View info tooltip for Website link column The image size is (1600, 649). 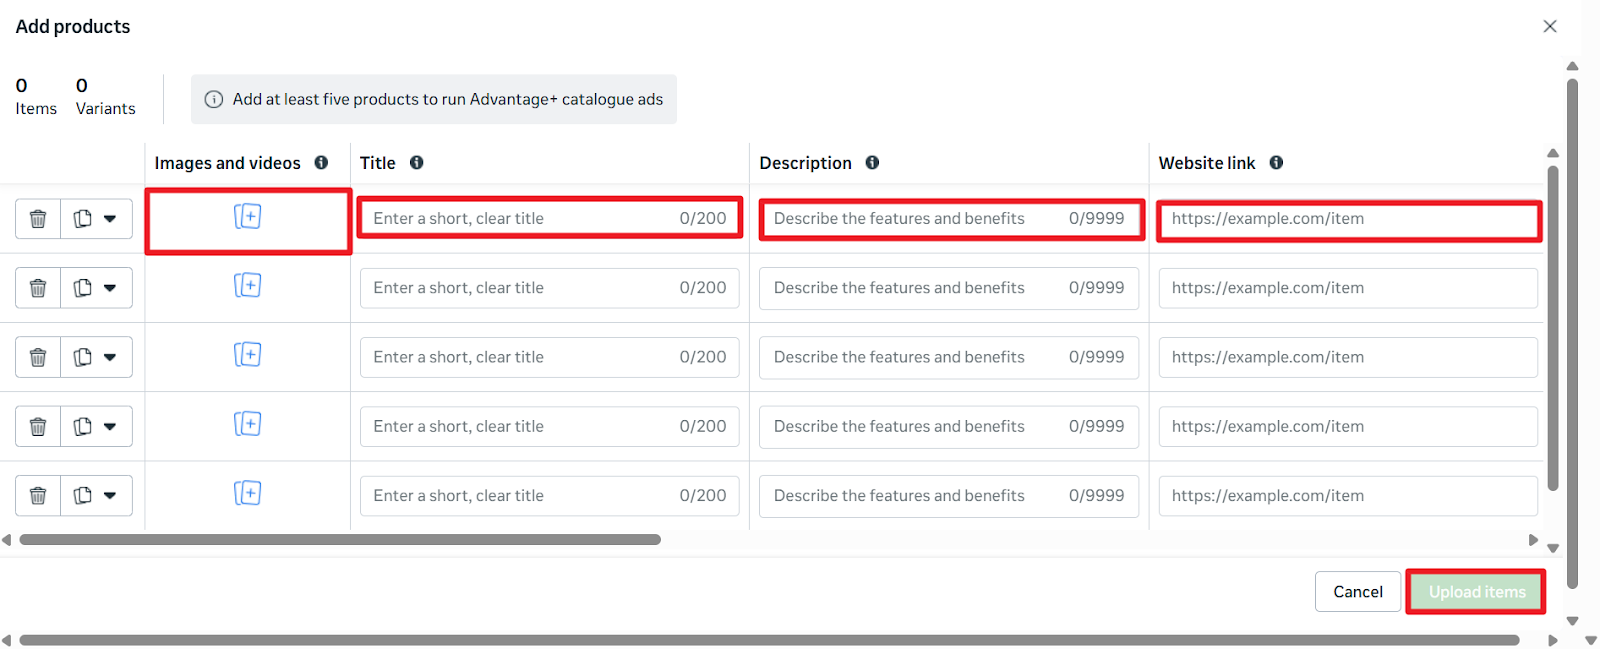pyautogui.click(x=1276, y=163)
